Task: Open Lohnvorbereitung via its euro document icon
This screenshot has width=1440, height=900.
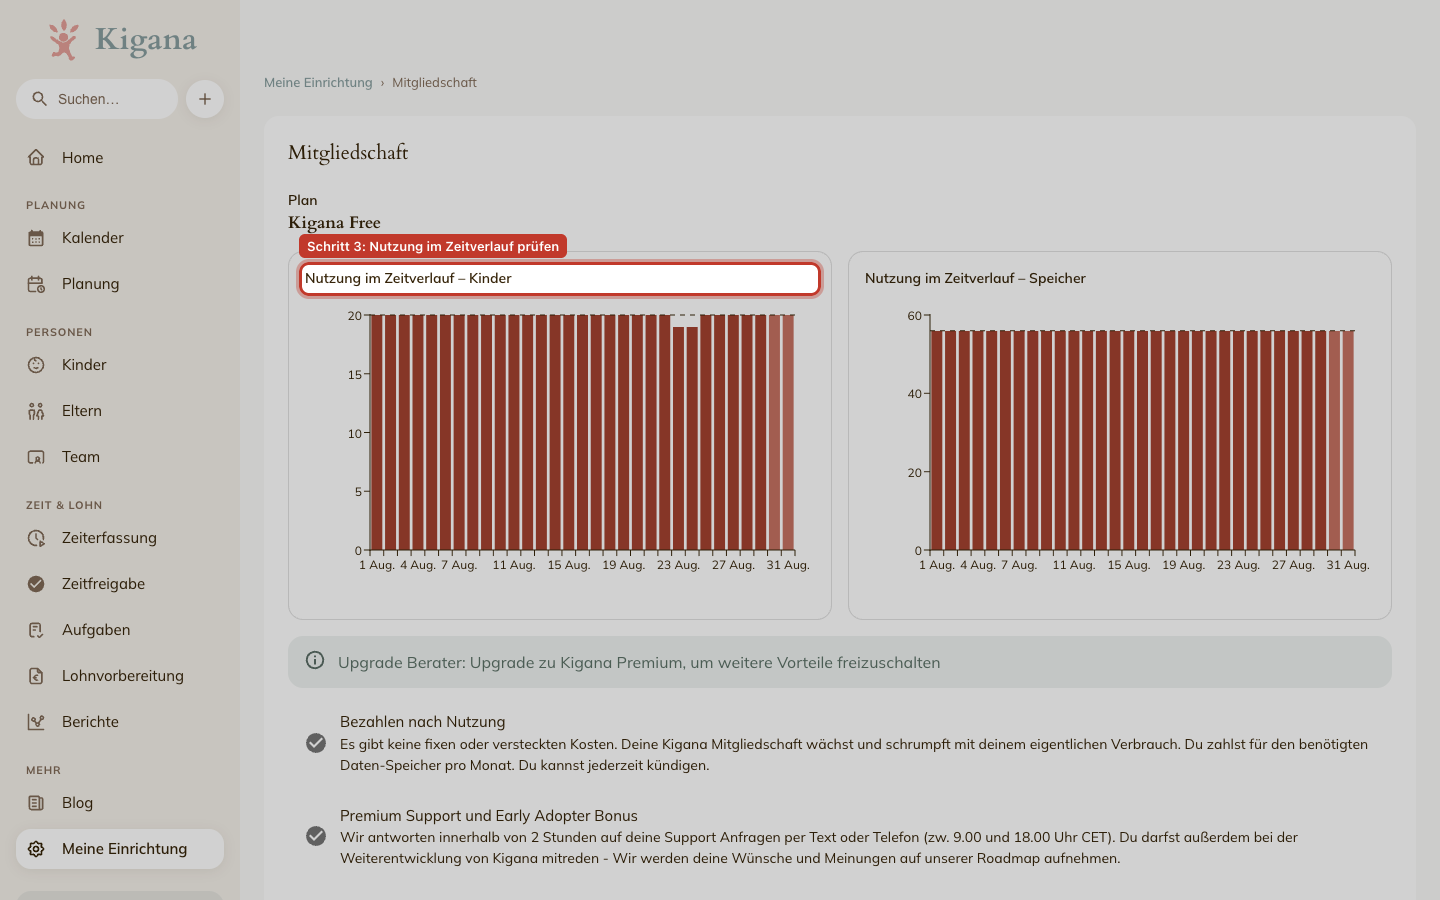Action: point(36,676)
